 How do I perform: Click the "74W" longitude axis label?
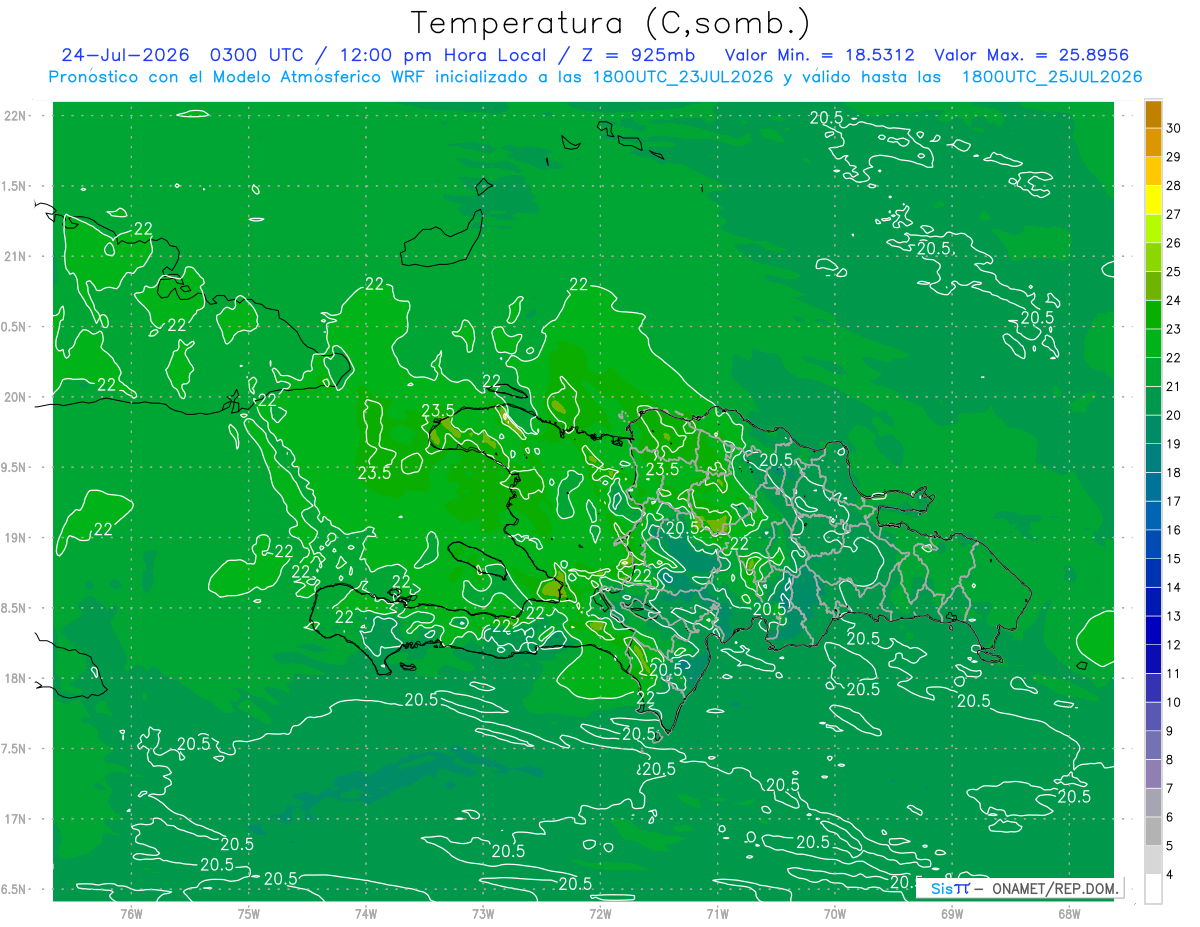366,913
